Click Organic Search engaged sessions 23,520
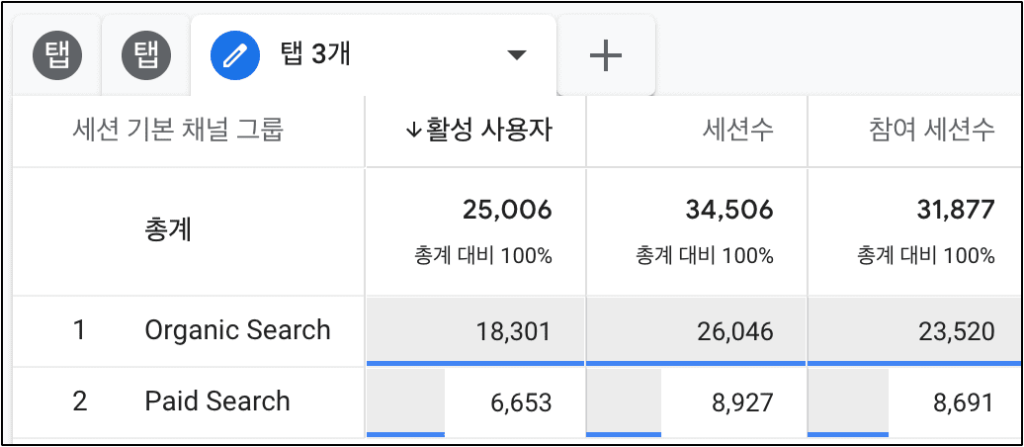Viewport: 1024px width, 447px height. pyautogui.click(x=956, y=332)
